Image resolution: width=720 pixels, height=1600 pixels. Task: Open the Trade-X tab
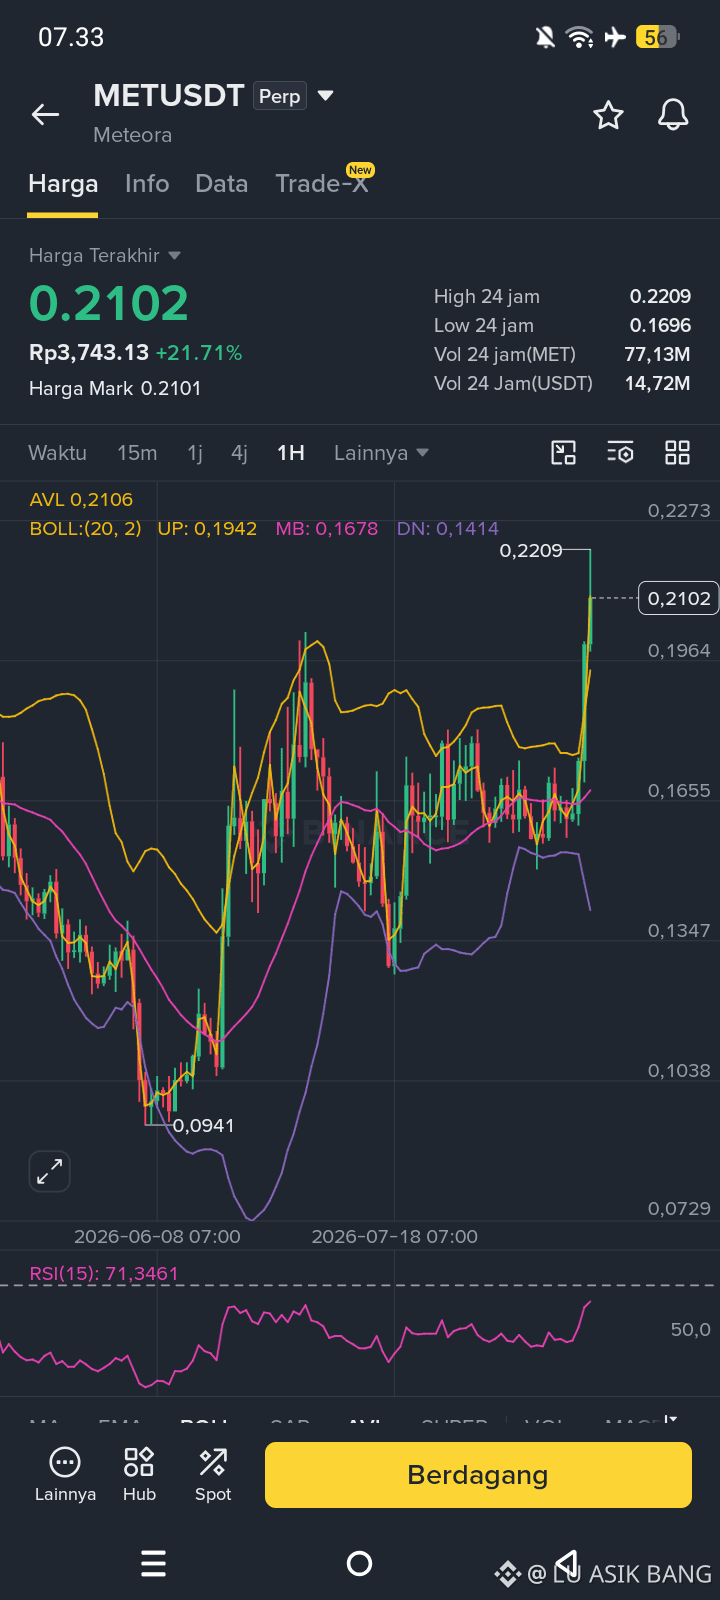pos(322,184)
